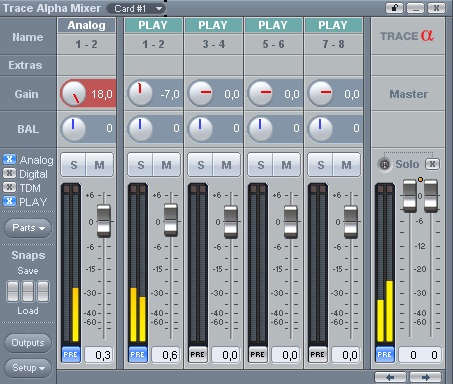453x384 pixels.
Task: Click the PLAY header above 1-2
Action: (153, 25)
